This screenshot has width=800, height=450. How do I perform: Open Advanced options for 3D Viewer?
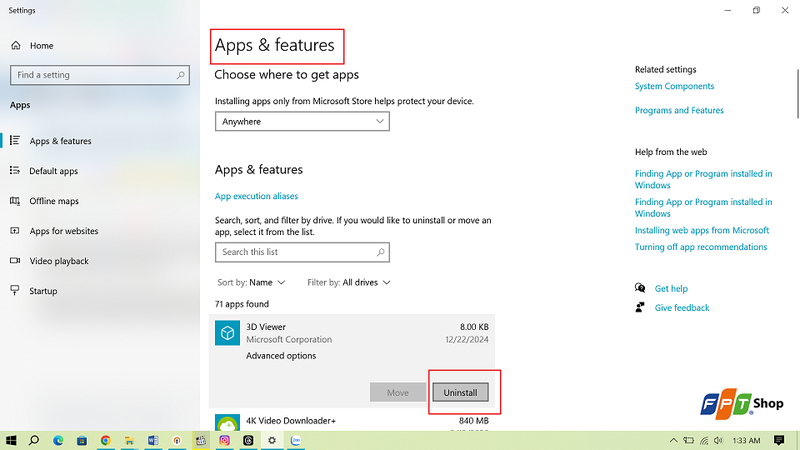pyautogui.click(x=281, y=356)
